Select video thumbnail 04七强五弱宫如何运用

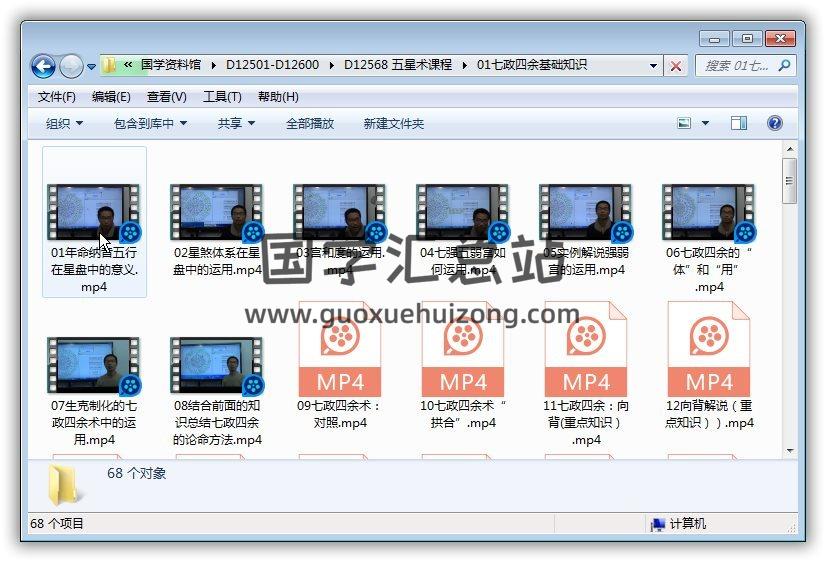click(463, 212)
